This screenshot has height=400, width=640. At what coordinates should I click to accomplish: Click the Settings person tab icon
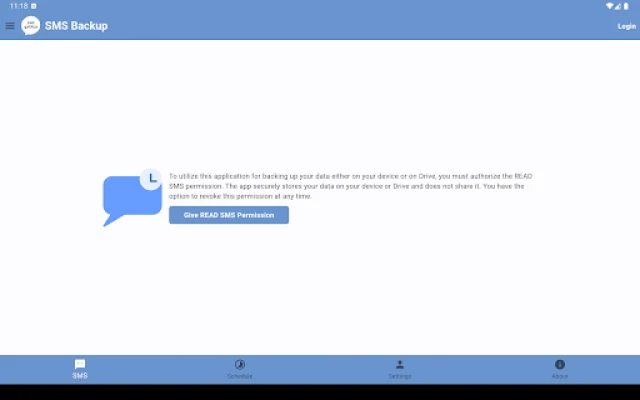[x=400, y=364]
